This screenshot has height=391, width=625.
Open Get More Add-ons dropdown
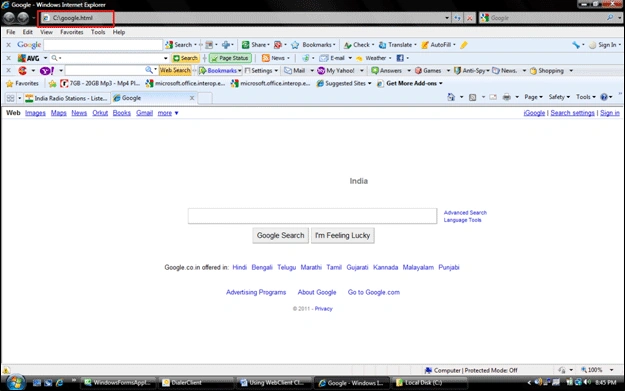(410, 83)
